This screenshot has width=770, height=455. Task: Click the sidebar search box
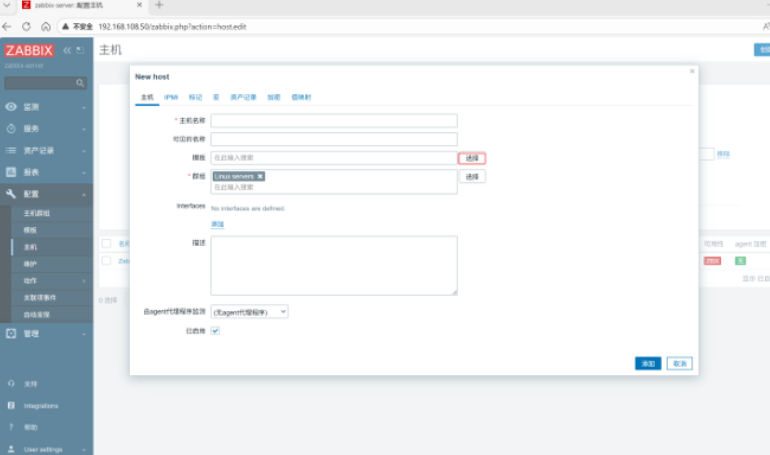click(x=45, y=83)
